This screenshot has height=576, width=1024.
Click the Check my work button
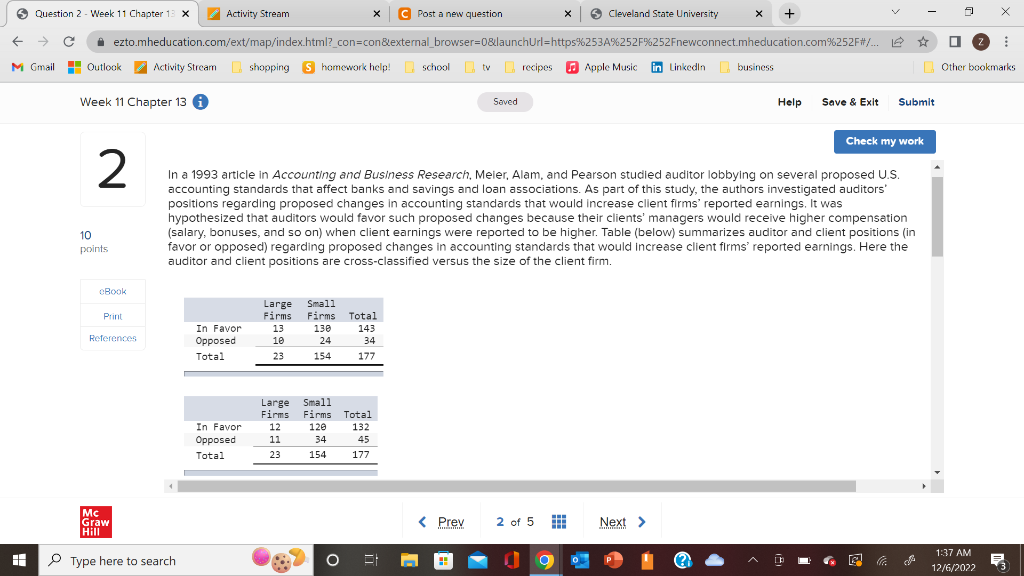tap(884, 142)
